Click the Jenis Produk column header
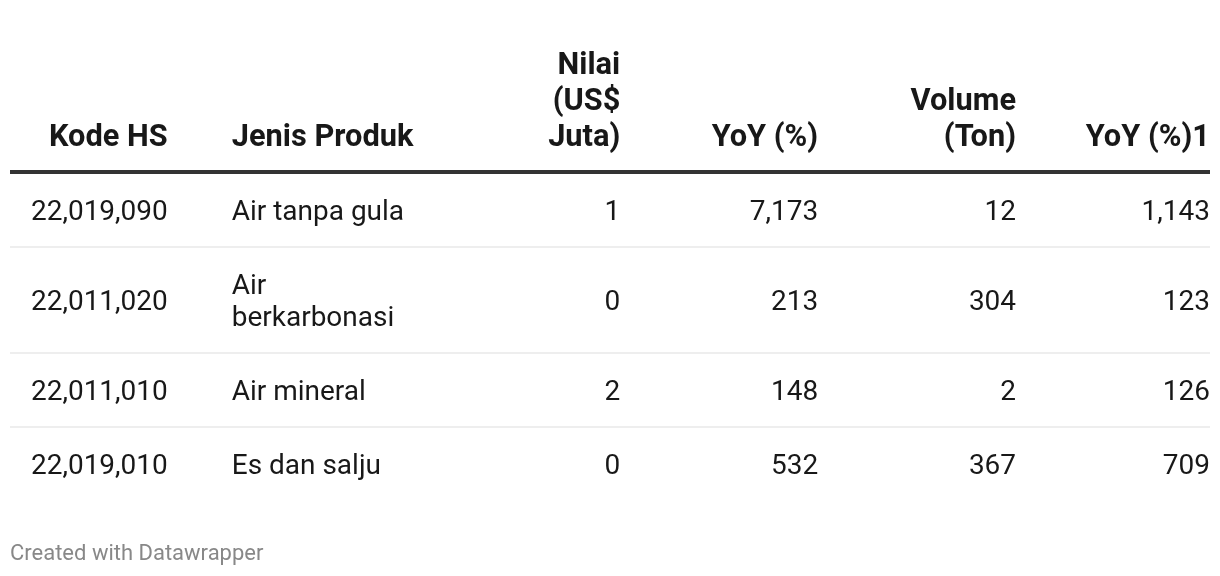The height and width of the screenshot is (576, 1220). click(x=322, y=135)
